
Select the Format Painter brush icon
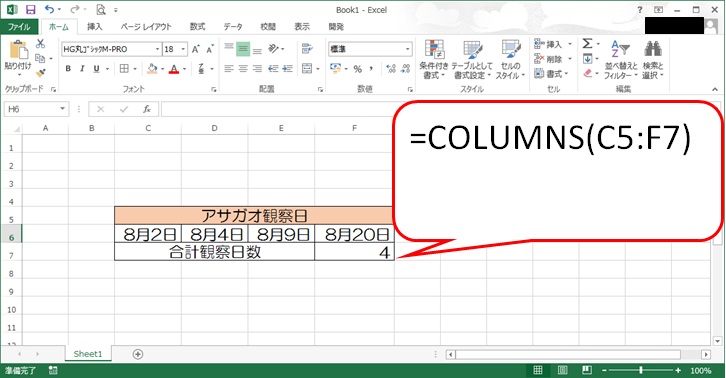pos(40,73)
